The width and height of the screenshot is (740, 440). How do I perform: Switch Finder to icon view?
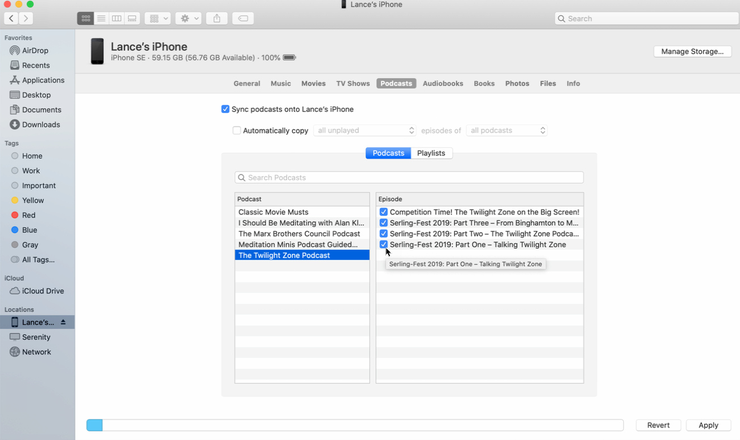coord(85,18)
